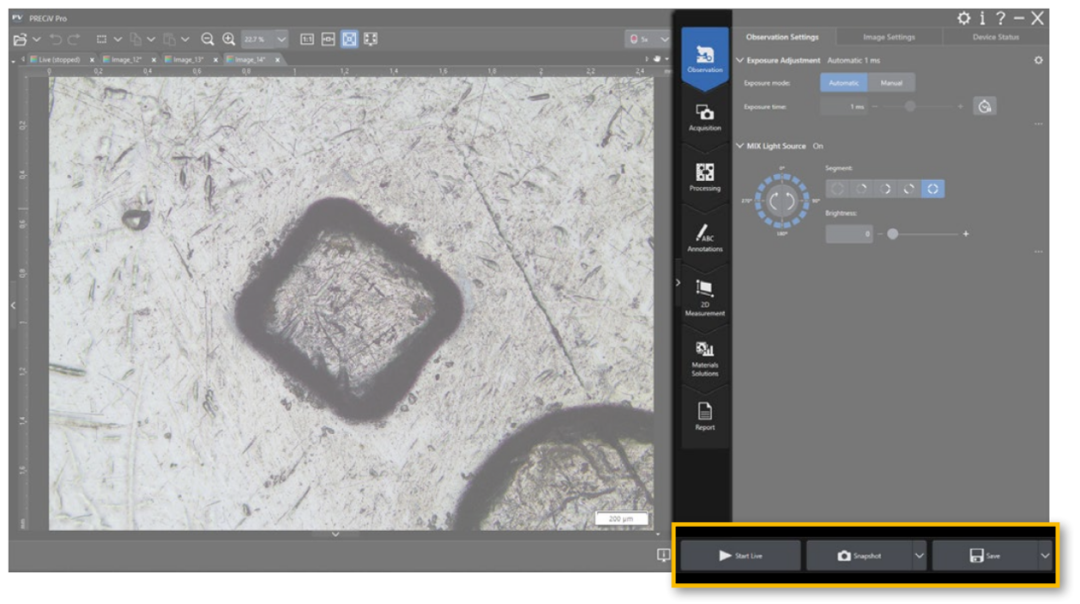
Task: Click the Save button
Action: tap(985, 556)
